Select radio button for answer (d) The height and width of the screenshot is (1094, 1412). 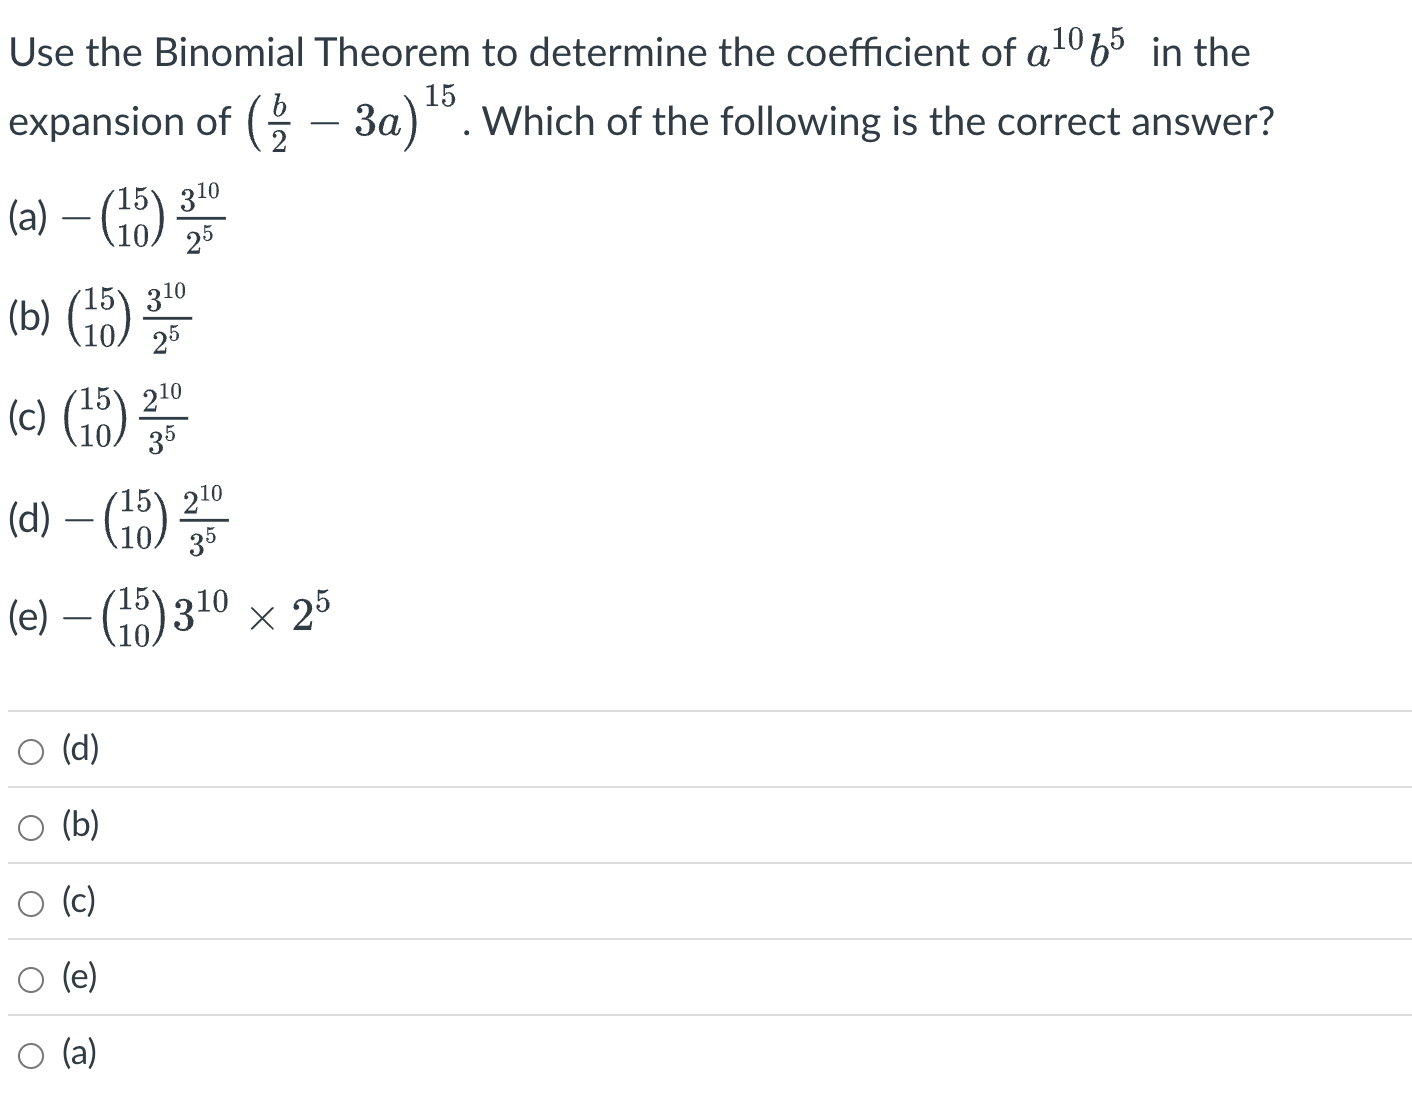click(30, 748)
